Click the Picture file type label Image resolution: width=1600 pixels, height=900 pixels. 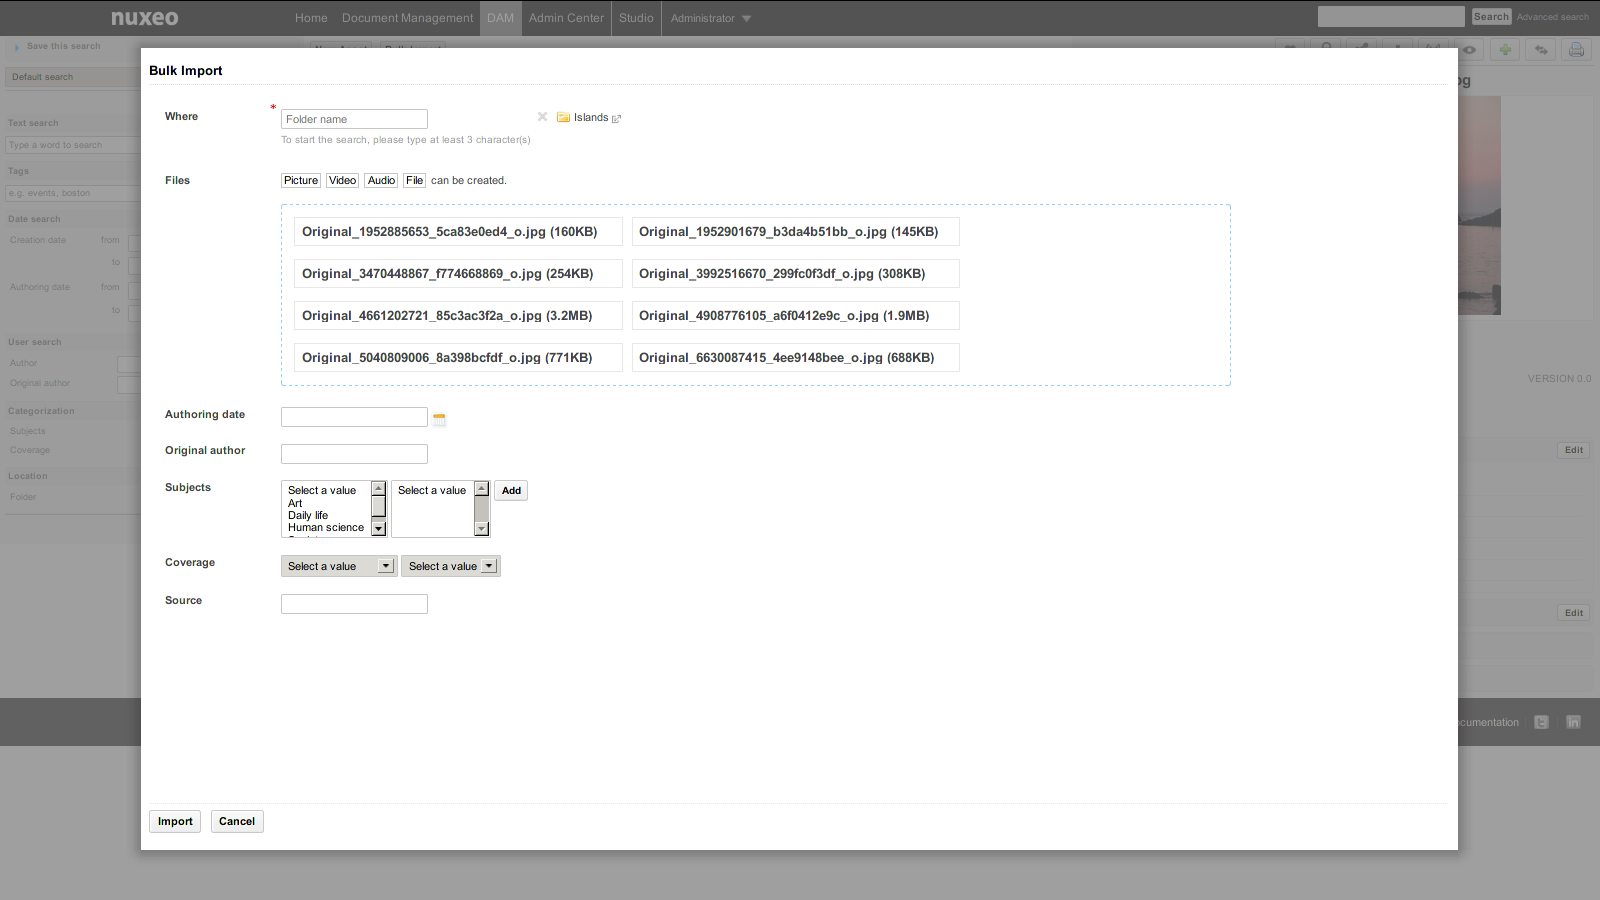point(300,181)
